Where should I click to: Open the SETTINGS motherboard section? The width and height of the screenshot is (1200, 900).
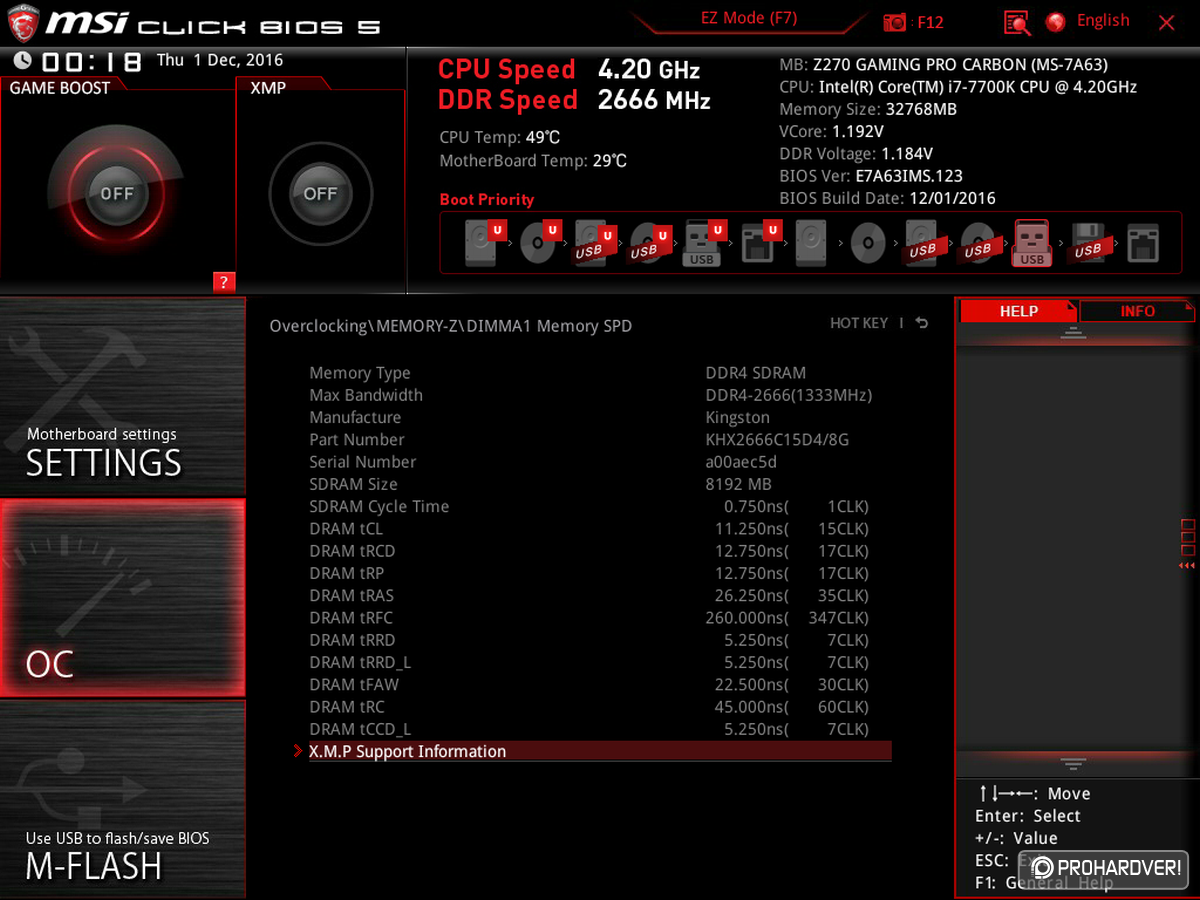coord(122,396)
